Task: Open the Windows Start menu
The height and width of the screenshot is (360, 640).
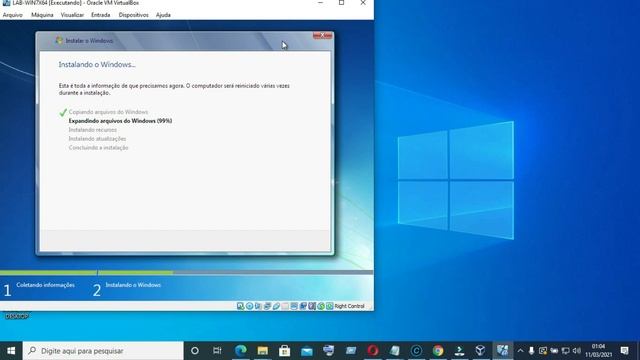Action: [x=11, y=351]
